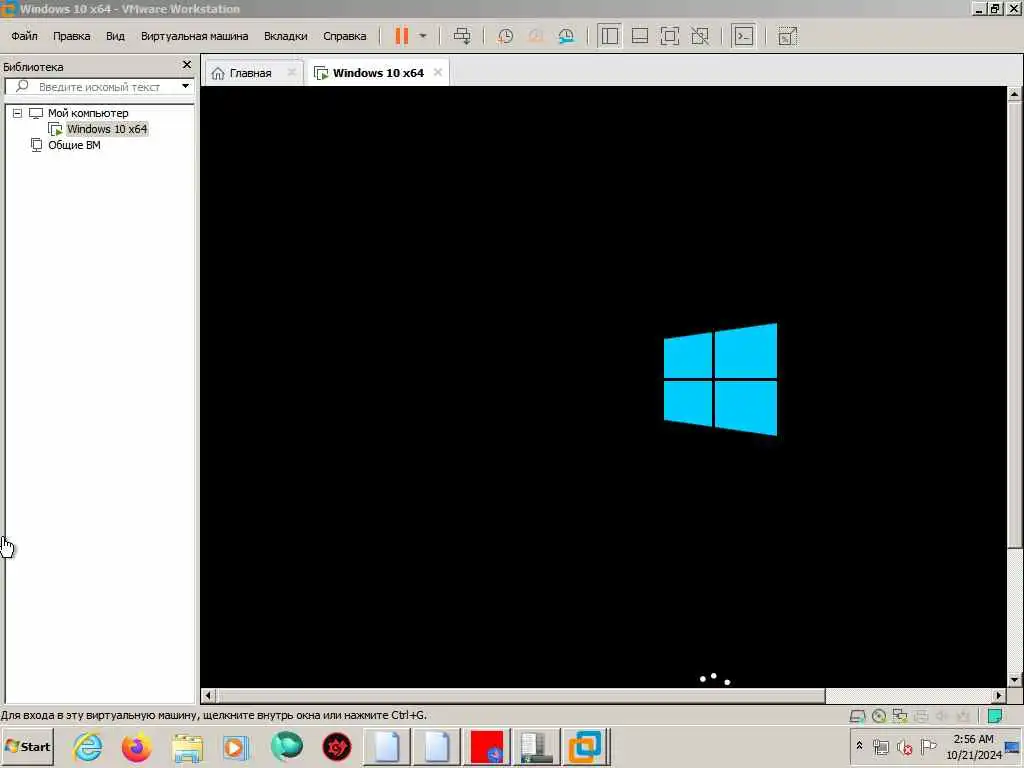Click the network adapter status icon

900,716
